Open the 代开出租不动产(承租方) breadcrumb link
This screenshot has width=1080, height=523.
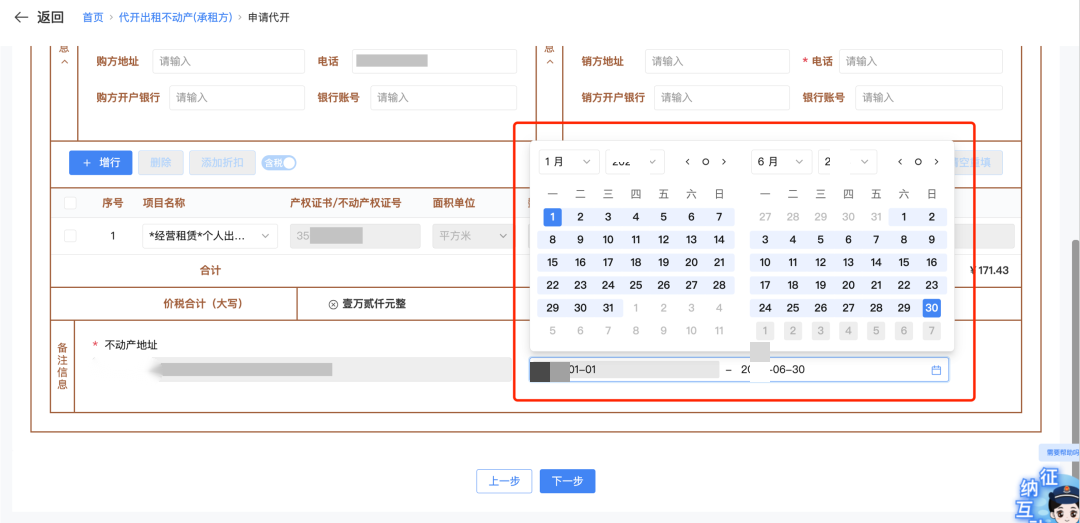pyautogui.click(x=175, y=17)
